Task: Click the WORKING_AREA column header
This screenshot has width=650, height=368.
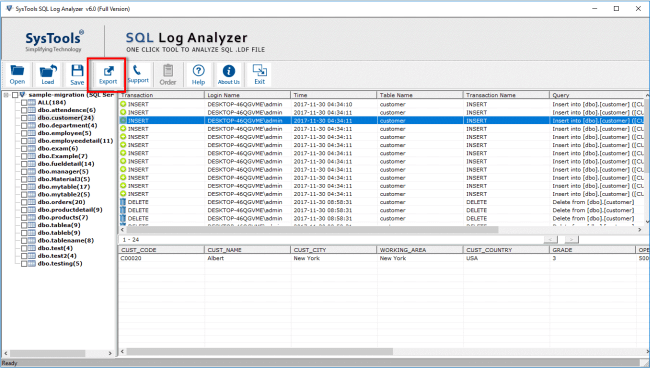Action: [420, 250]
